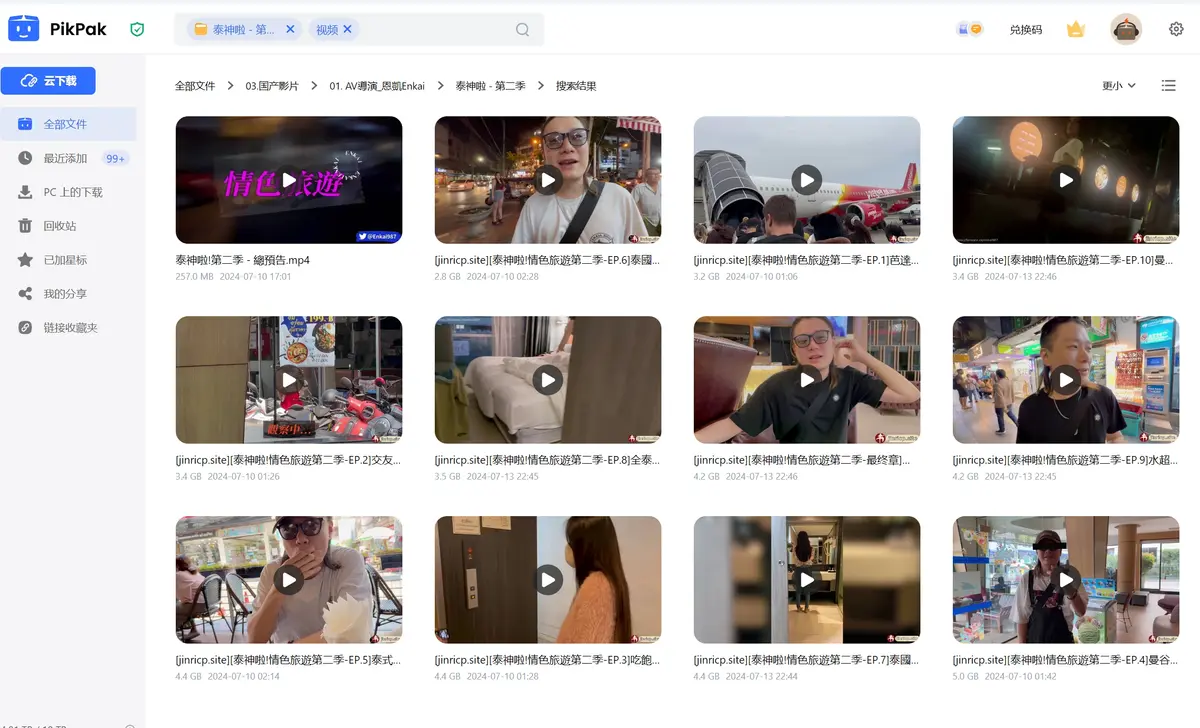This screenshot has height=728, width=1200.
Task: Go to 01. AV導演_恩凱Enkai breadcrumb
Action: (x=377, y=86)
